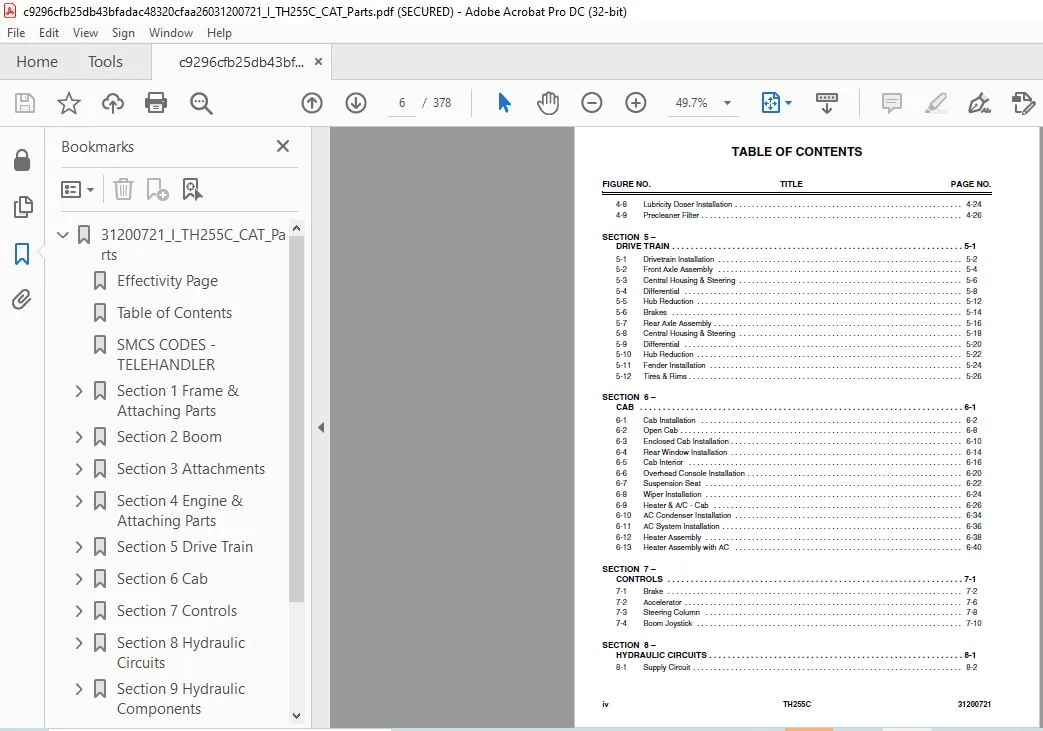Open the Table of Contents bookmark
Screen dimensions: 1043x731
click(174, 313)
